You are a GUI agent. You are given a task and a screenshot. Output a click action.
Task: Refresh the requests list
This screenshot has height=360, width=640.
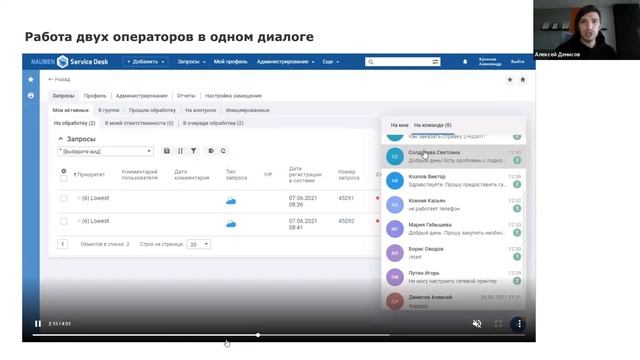(x=223, y=151)
